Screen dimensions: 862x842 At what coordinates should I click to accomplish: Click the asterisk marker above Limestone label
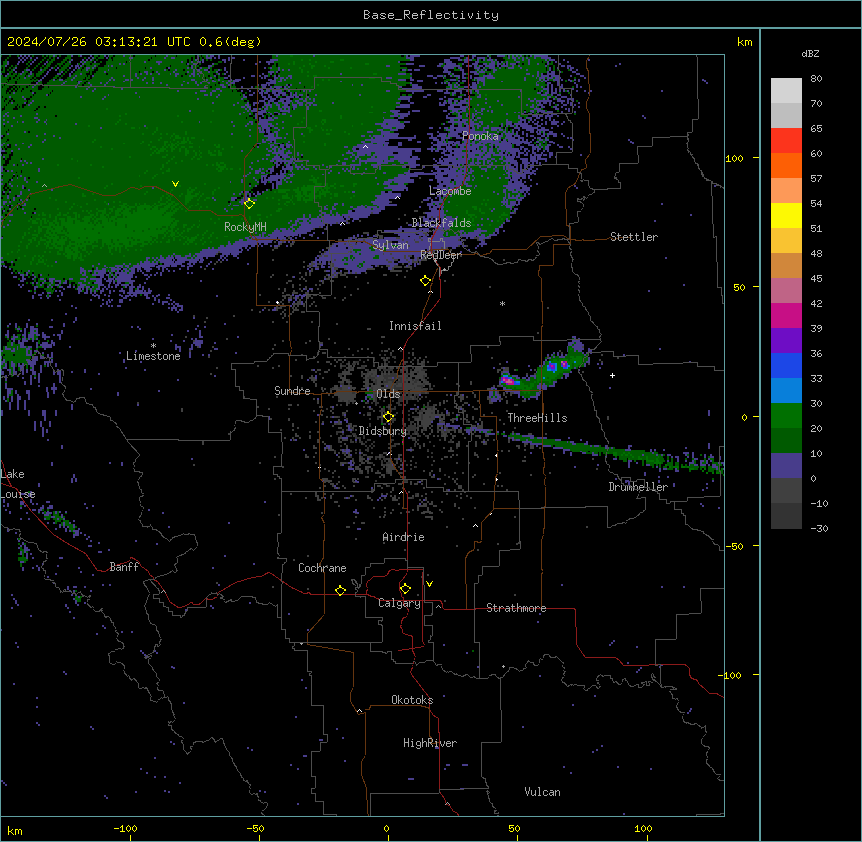pos(153,346)
